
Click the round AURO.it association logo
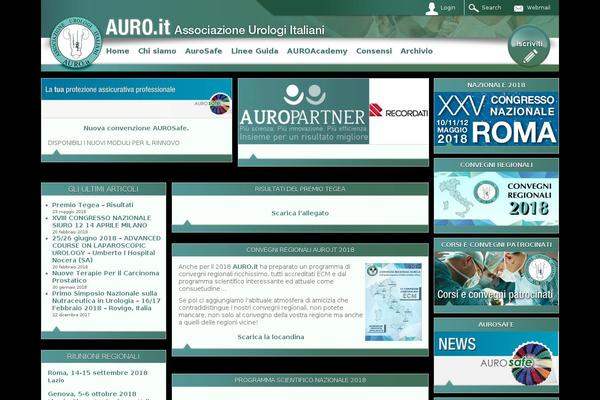click(x=77, y=43)
